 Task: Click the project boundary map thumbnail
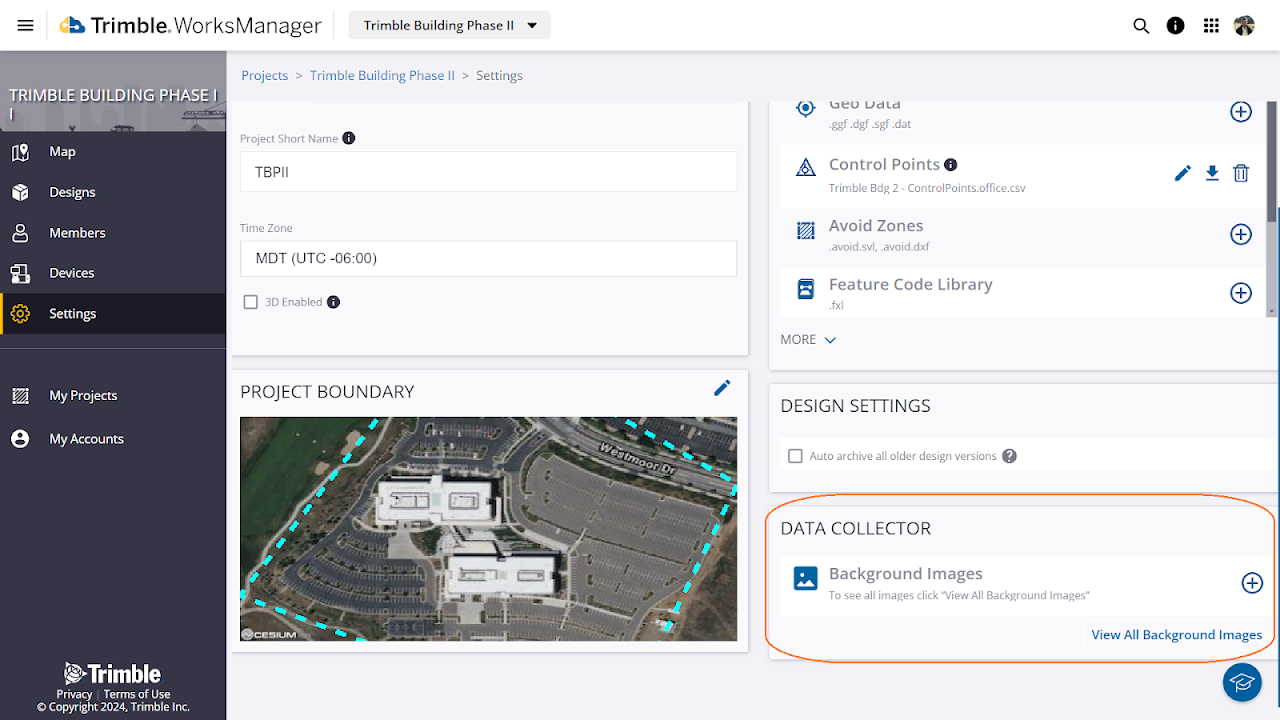click(x=488, y=529)
